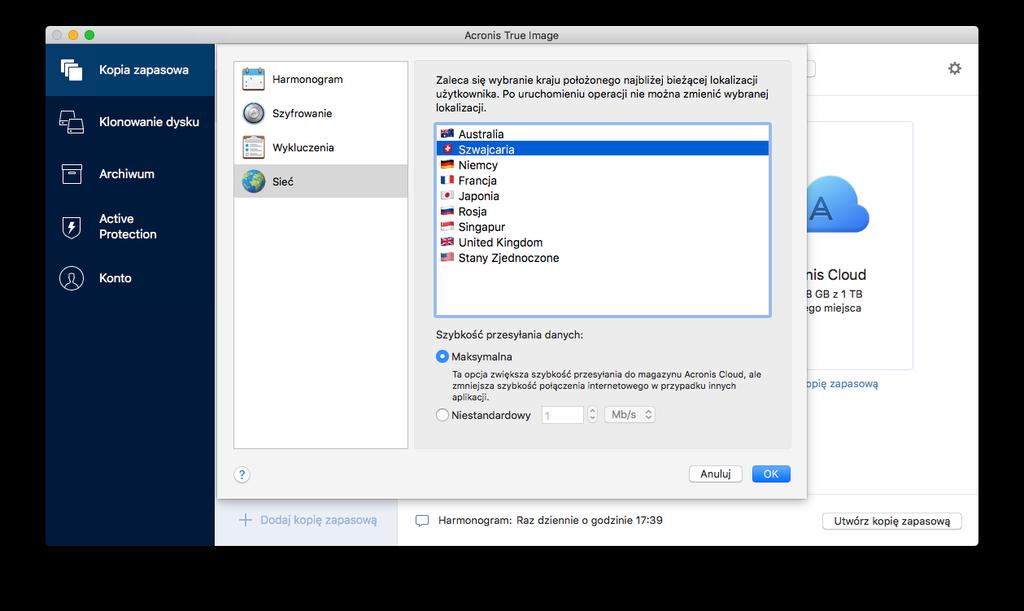Click the Acronis Cloud icon
Screen dimensions: 1024x611
838,205
